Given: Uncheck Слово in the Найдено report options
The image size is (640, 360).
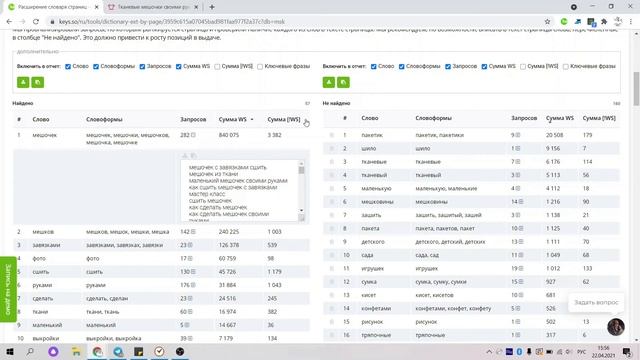Looking at the screenshot, I should (68, 67).
